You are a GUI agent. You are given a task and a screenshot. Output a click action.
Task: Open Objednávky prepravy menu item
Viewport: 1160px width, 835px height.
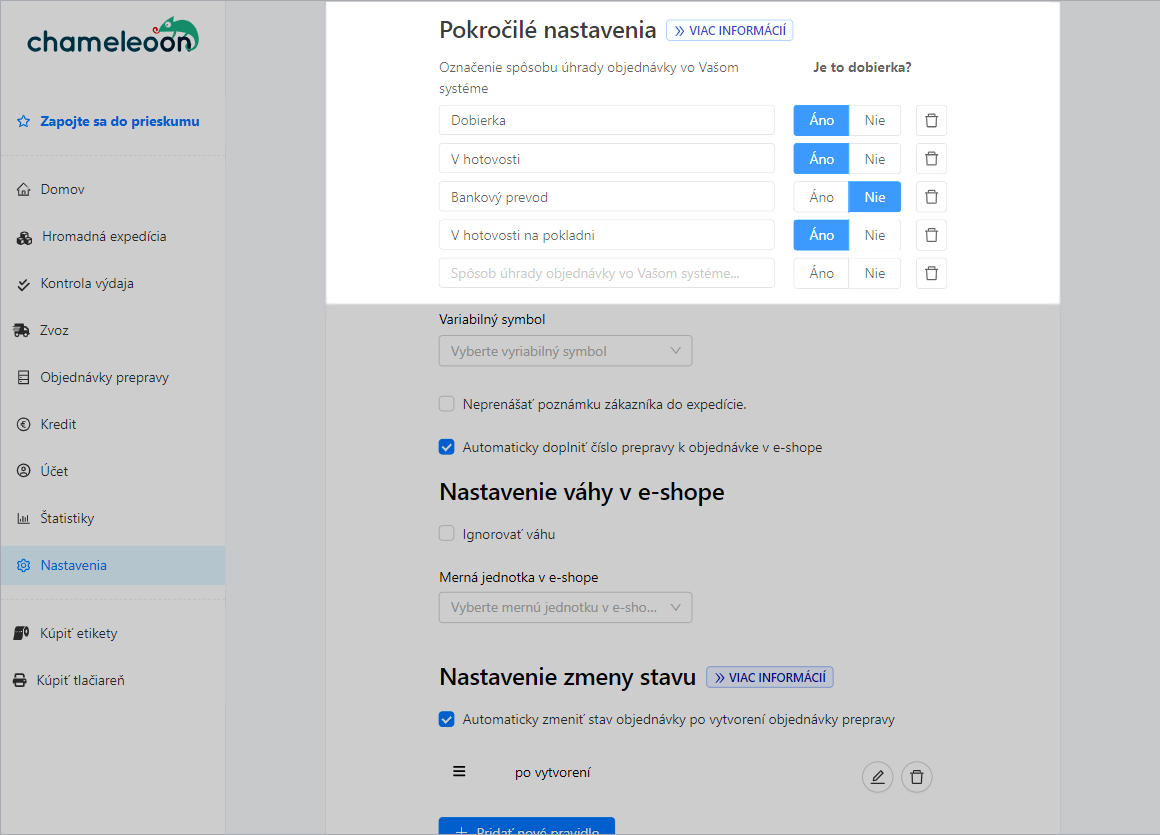click(x=104, y=377)
